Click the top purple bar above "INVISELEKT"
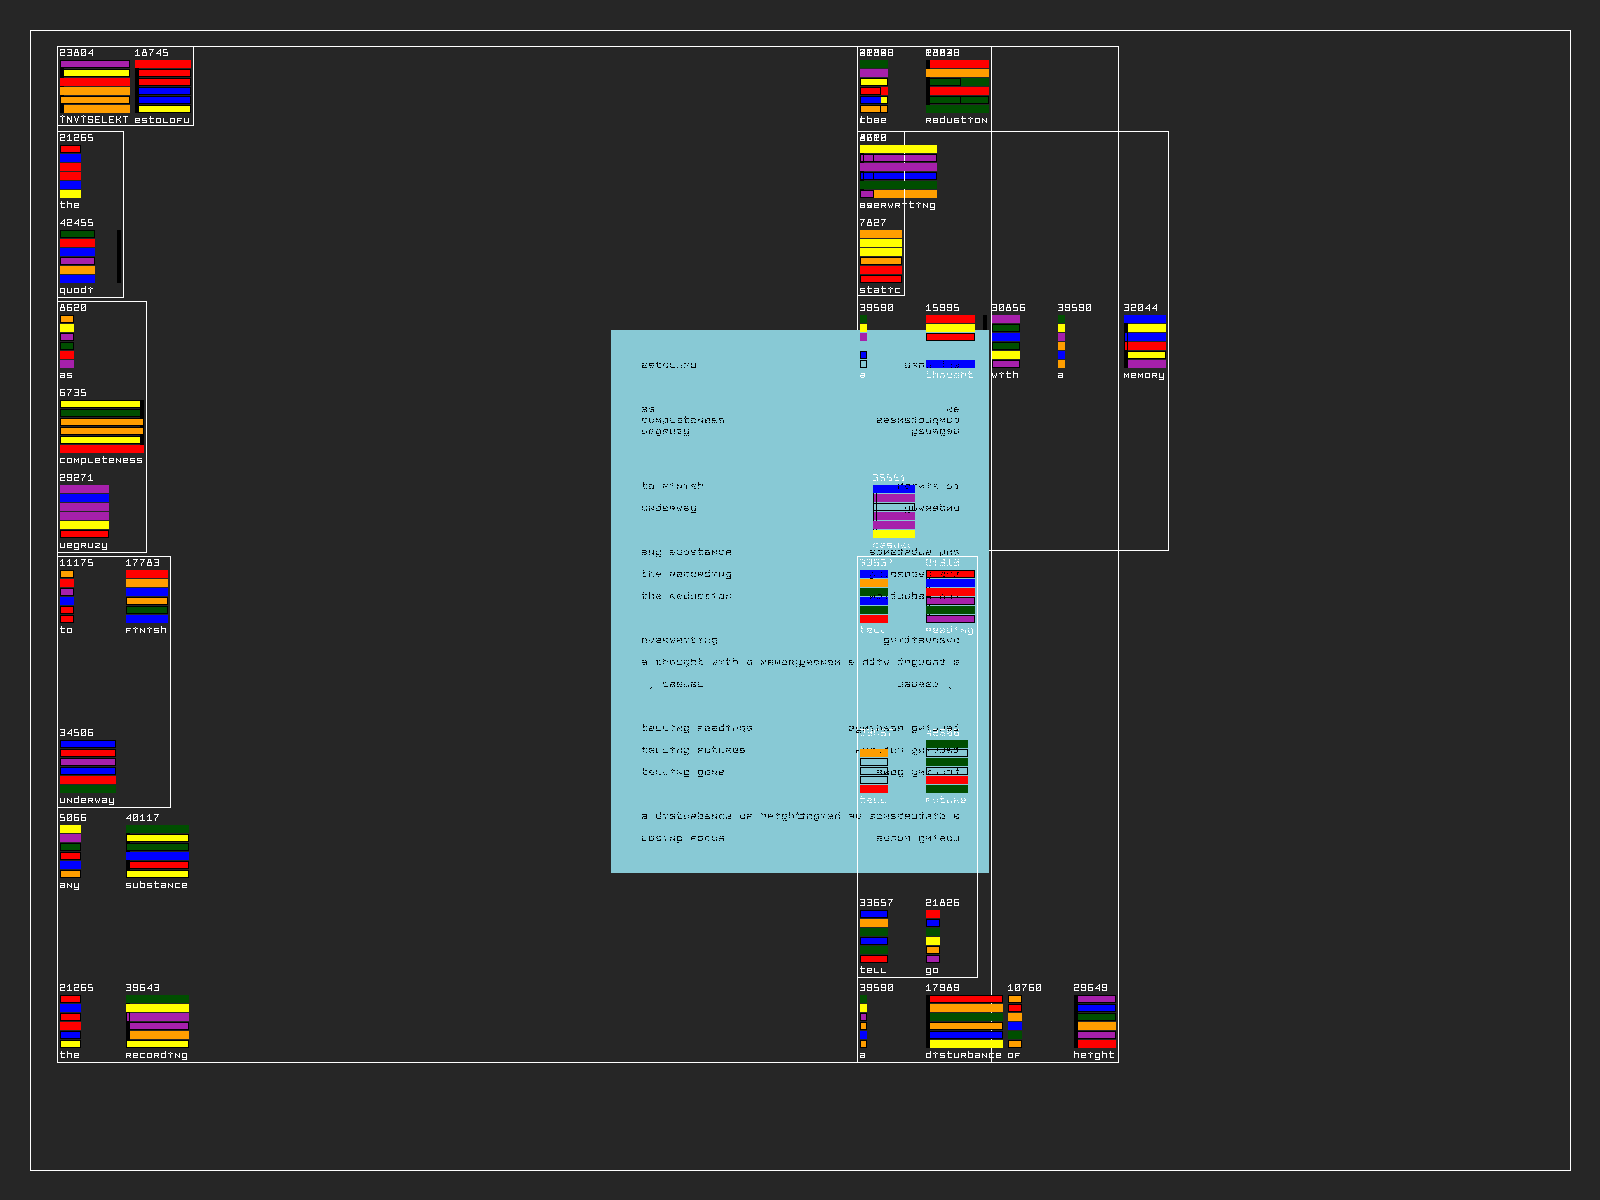Screen dimensions: 1600x1200 point(95,64)
